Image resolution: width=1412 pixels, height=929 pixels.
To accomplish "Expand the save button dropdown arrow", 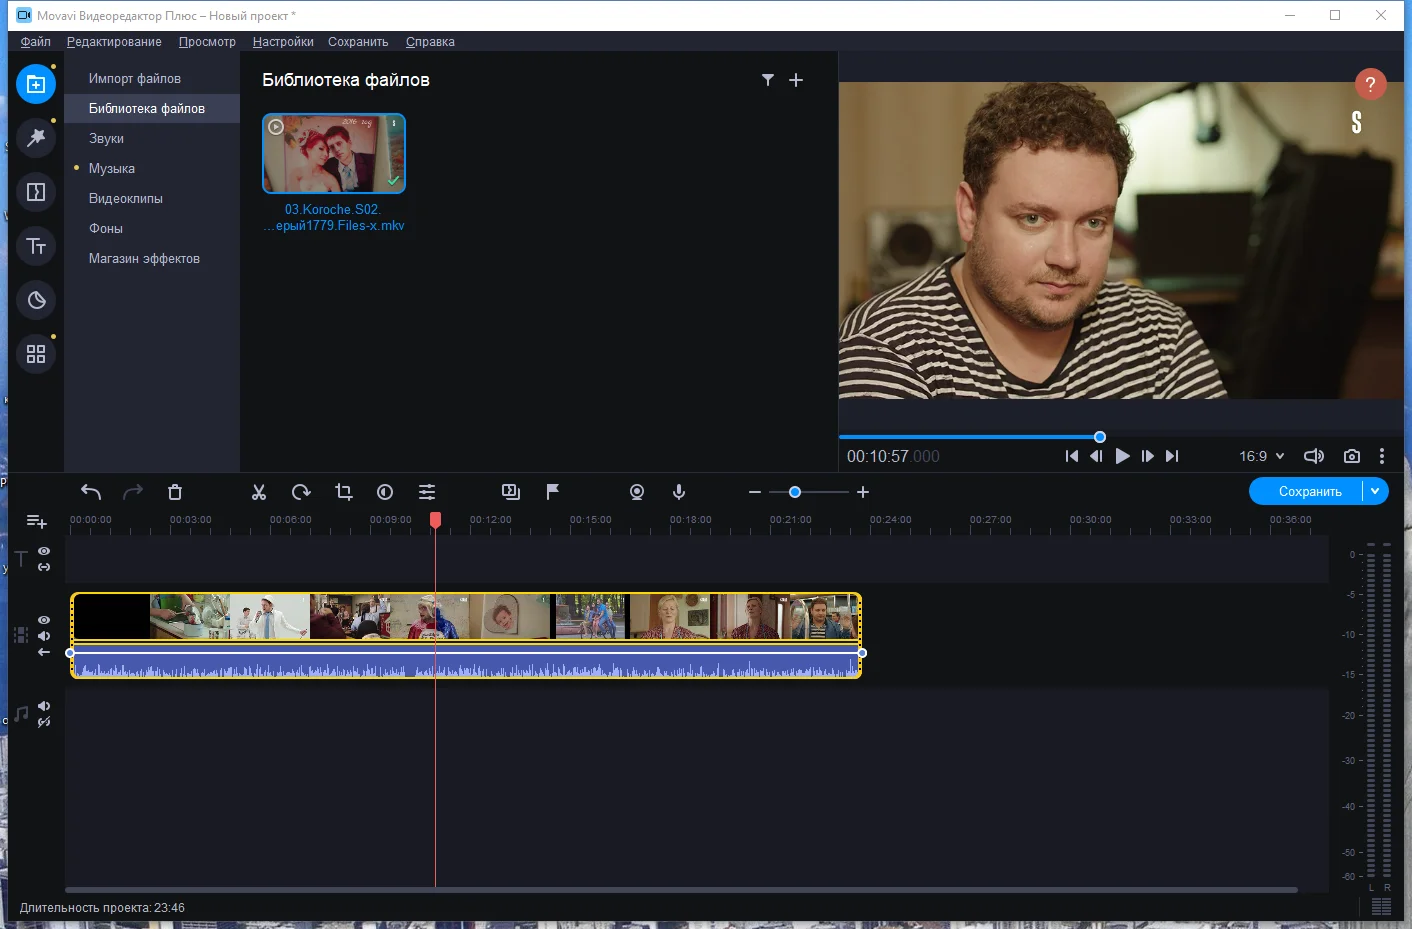I will coord(1375,491).
